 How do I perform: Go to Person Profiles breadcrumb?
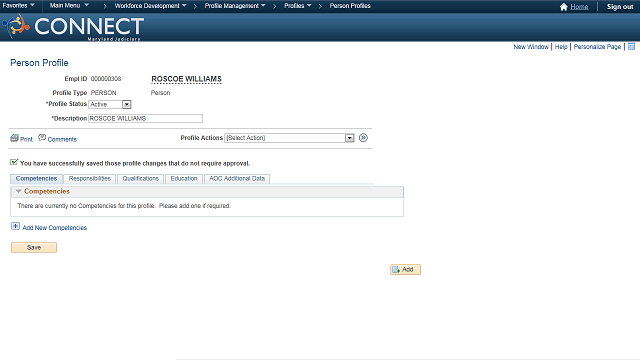tap(350, 6)
